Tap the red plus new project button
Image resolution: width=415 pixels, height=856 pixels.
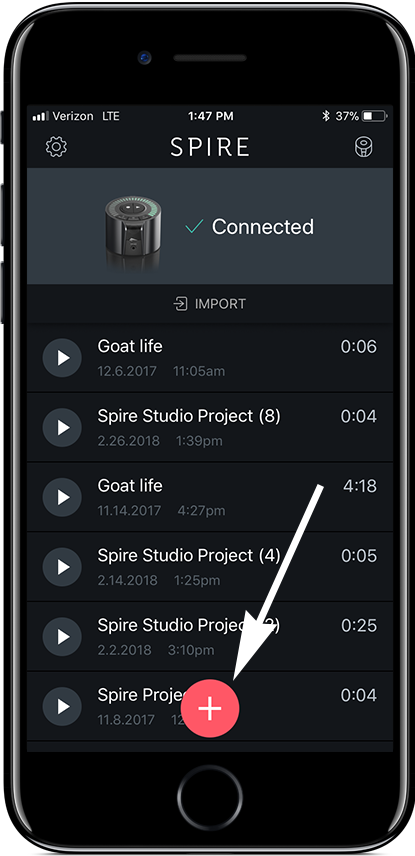tap(210, 708)
